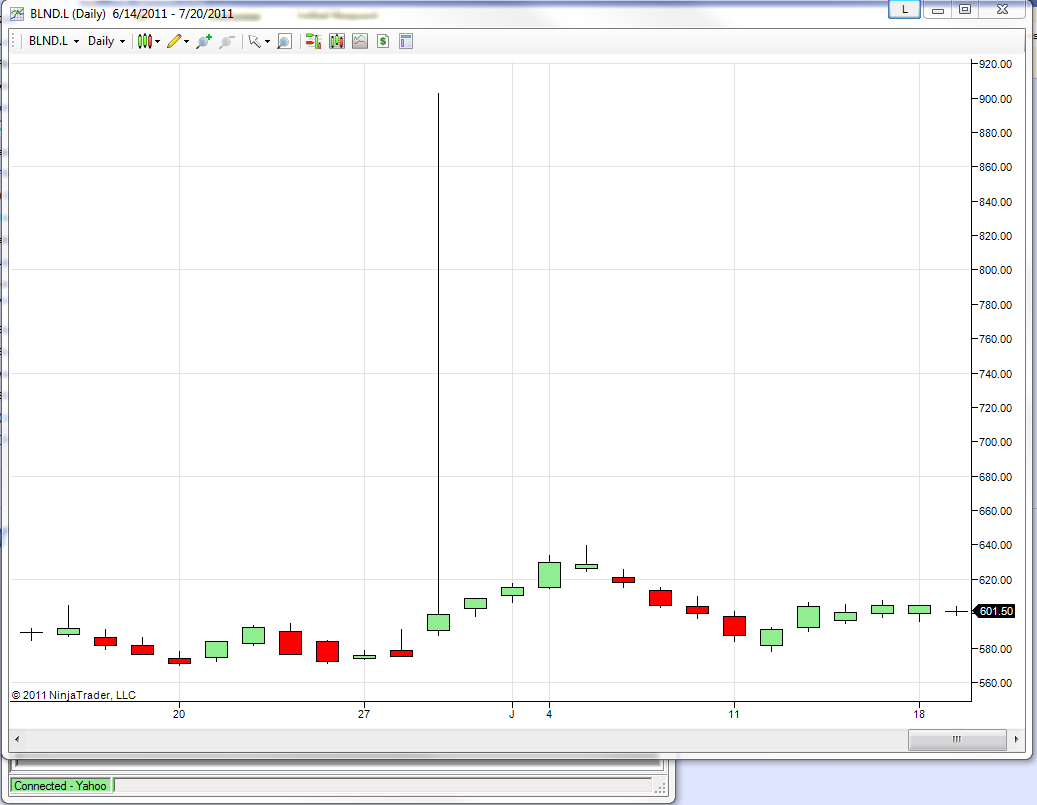Click the date label 20 on time axis

(x=179, y=714)
